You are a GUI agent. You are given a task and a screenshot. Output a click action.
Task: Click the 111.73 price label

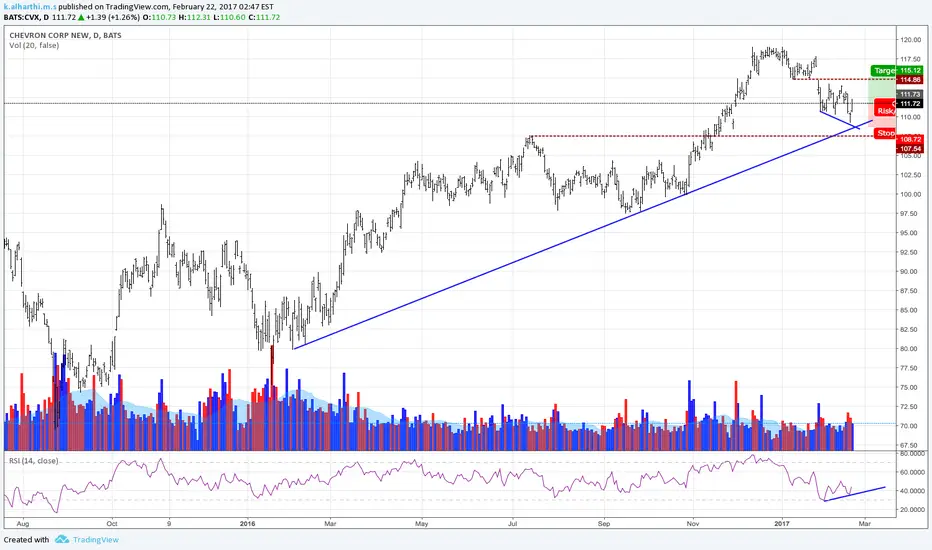point(910,94)
